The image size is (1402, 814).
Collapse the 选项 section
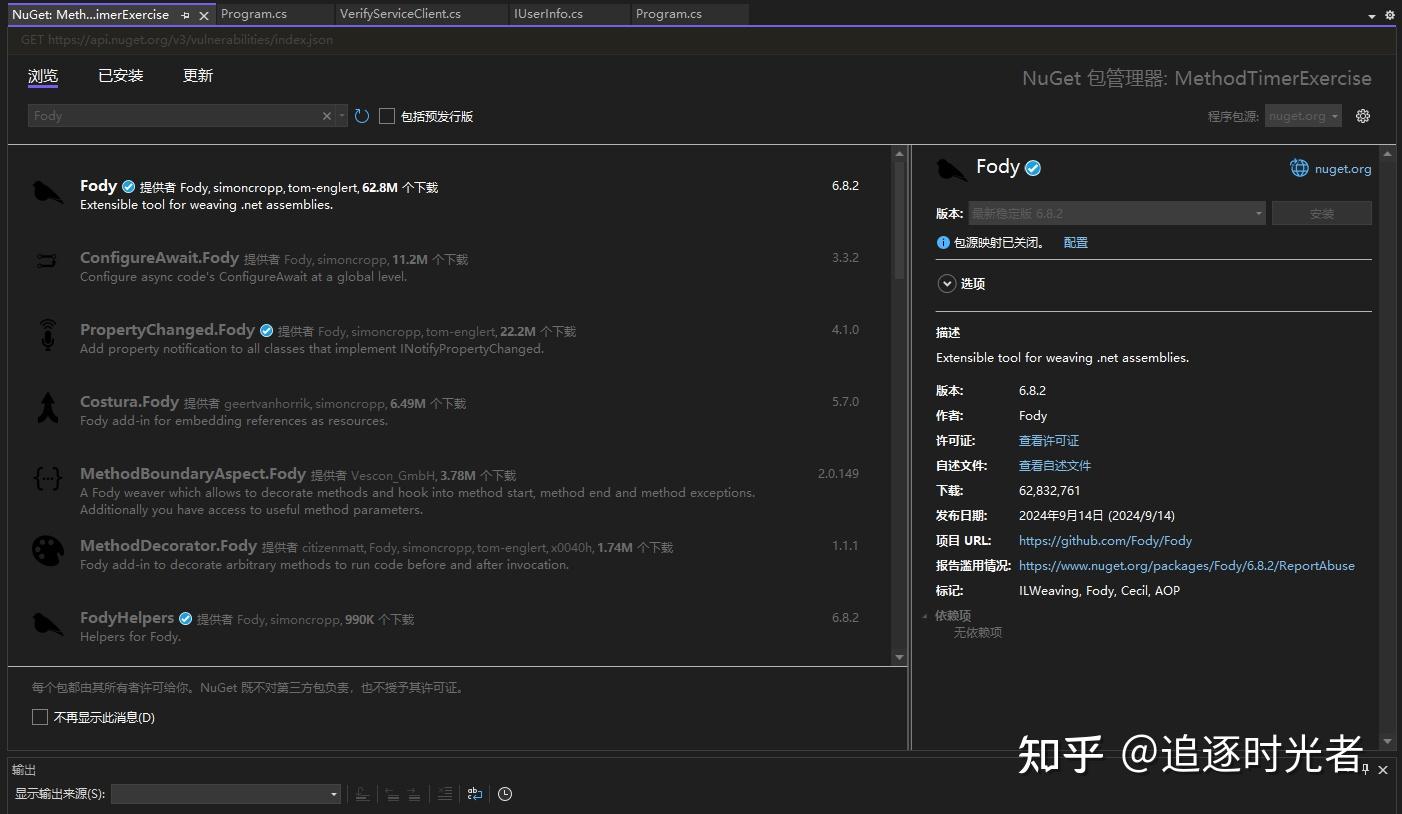947,283
